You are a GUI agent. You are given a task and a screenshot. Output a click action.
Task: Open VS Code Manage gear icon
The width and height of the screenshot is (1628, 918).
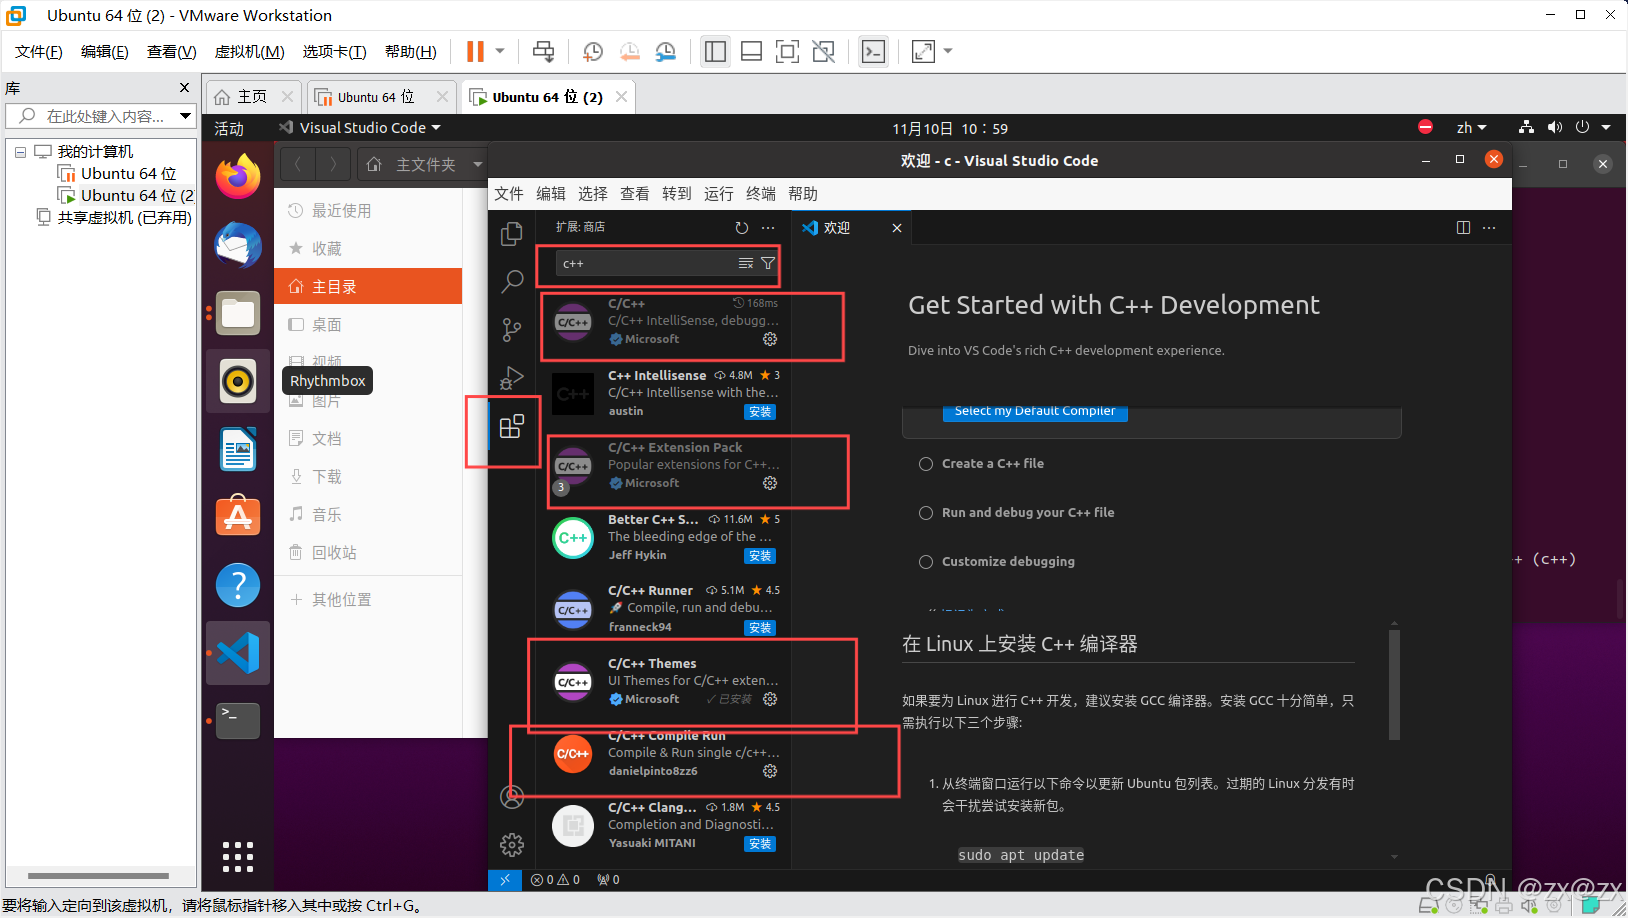coord(512,845)
